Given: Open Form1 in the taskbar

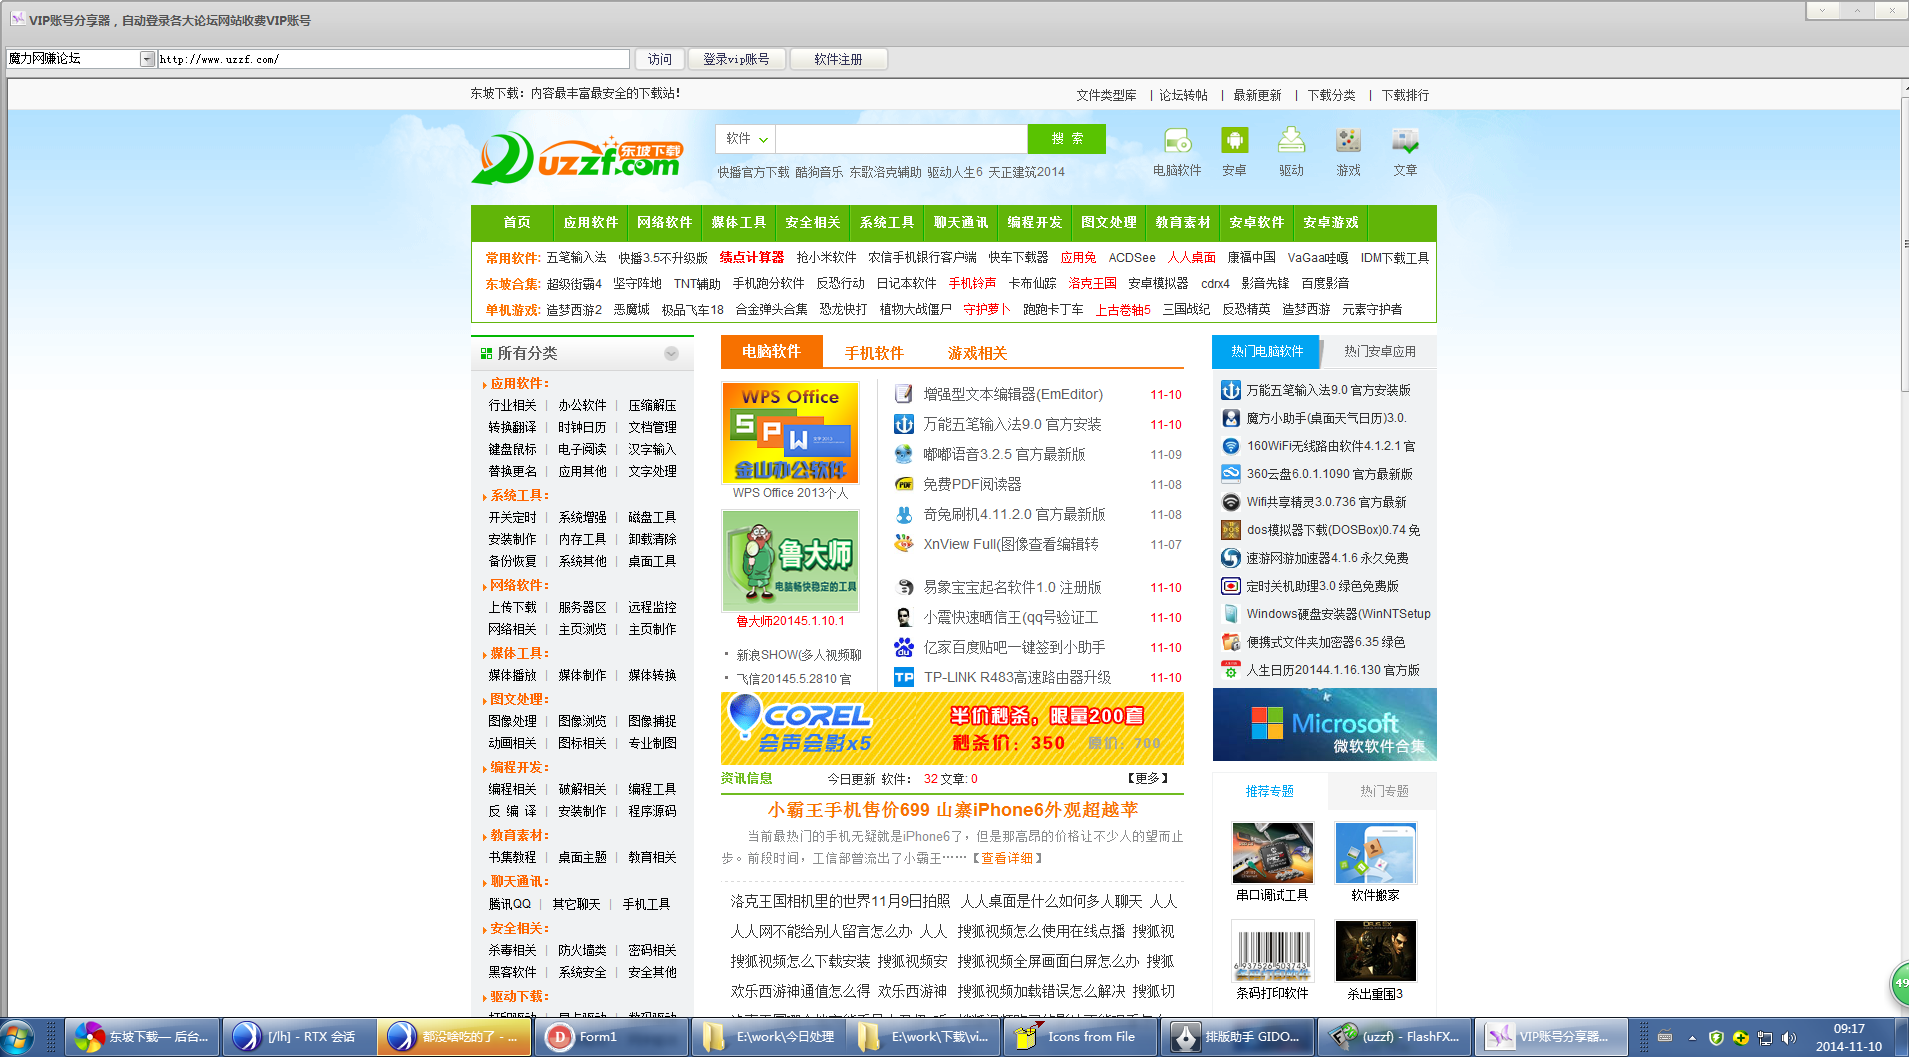Looking at the screenshot, I should pos(612,1037).
